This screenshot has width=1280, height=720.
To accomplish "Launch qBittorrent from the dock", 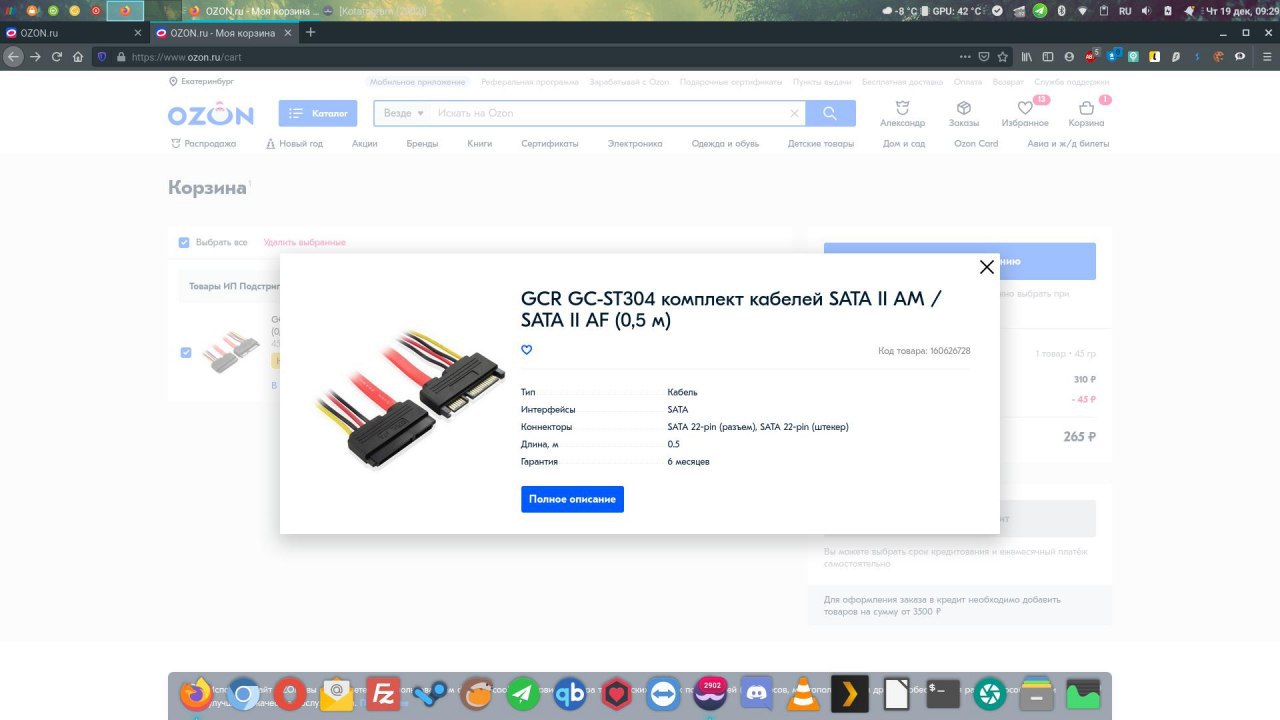I will [570, 694].
